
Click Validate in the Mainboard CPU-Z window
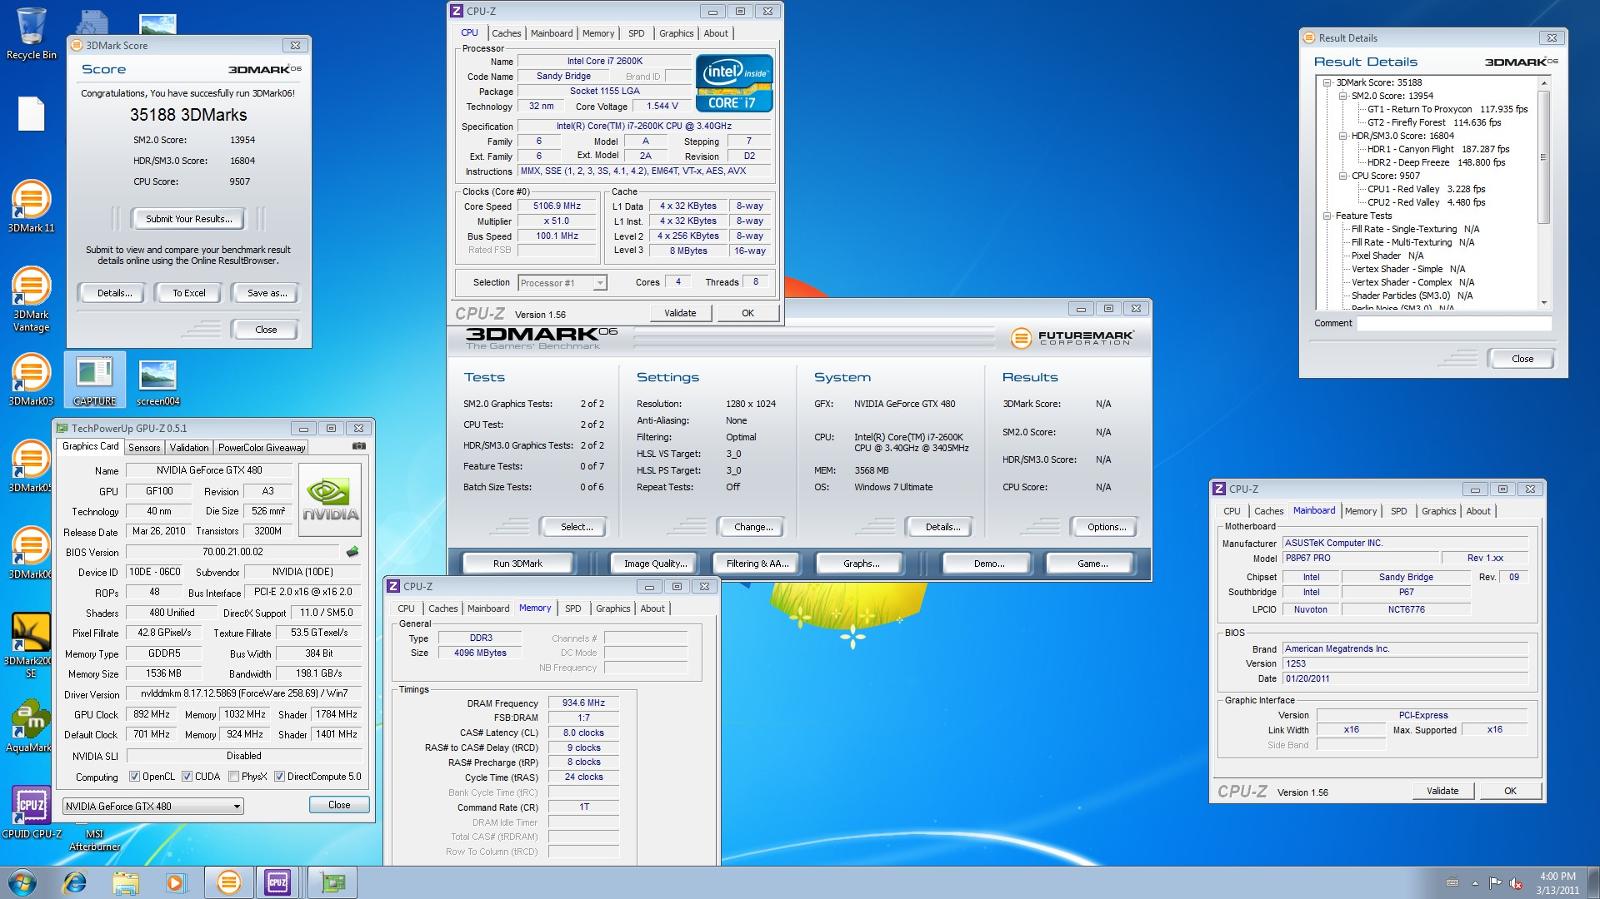(1442, 791)
